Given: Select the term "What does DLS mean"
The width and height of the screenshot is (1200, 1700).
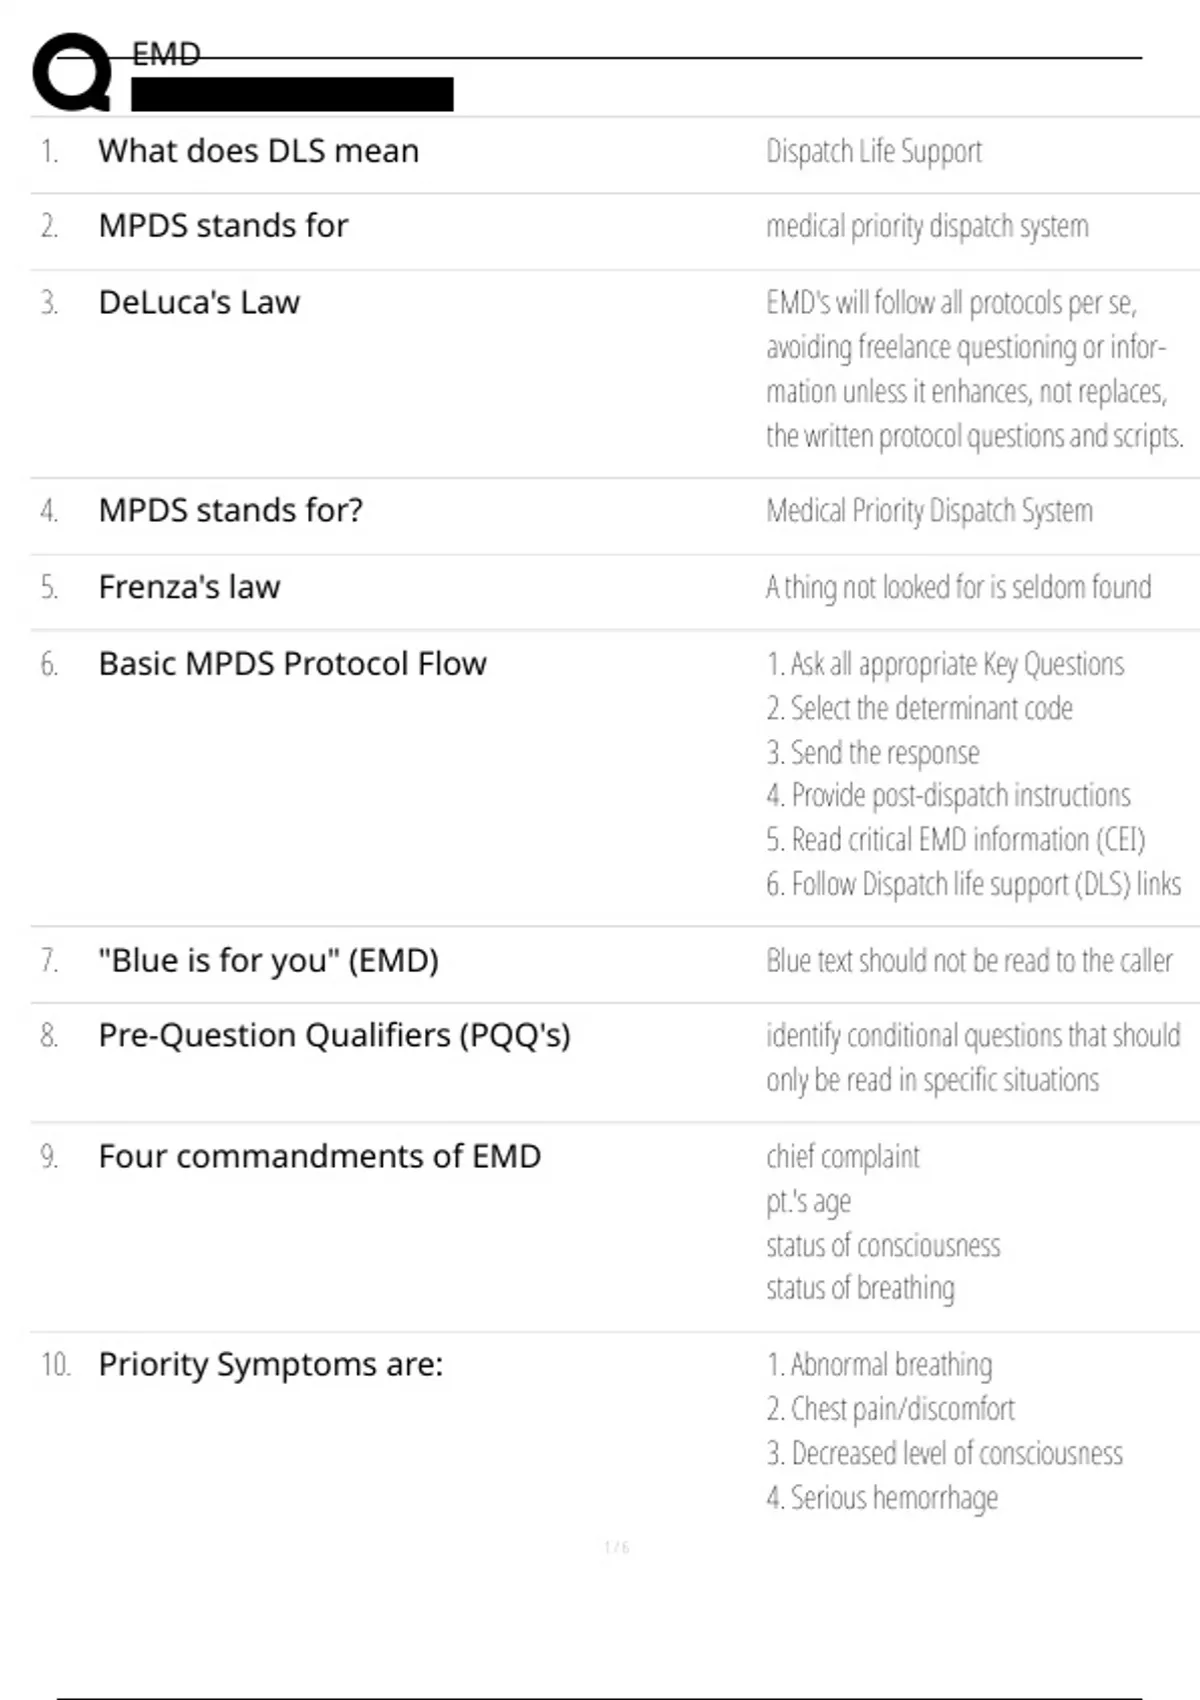Looking at the screenshot, I should [x=258, y=151].
